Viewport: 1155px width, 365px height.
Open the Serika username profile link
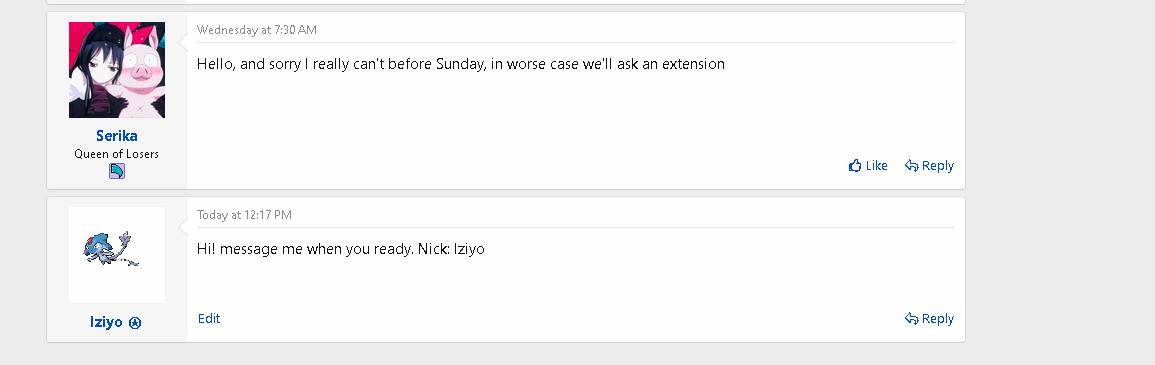pos(116,135)
